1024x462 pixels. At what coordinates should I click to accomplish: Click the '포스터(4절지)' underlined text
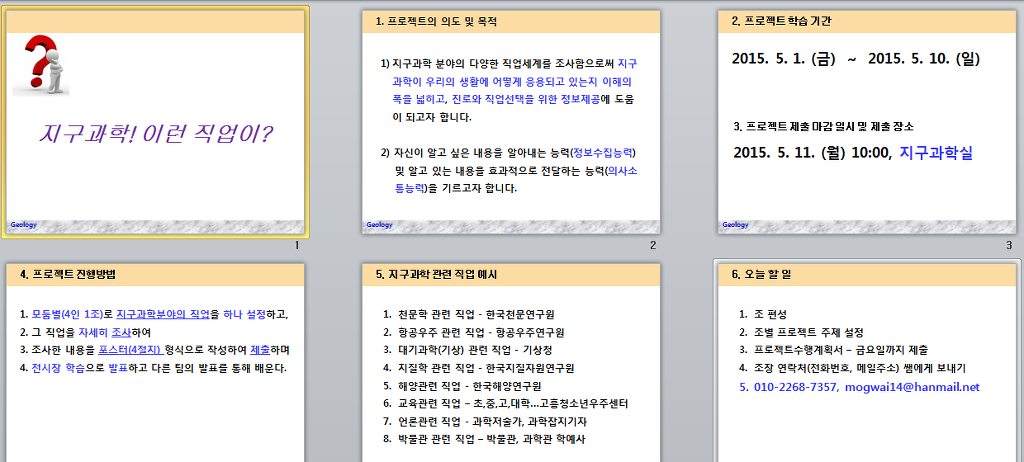131,349
